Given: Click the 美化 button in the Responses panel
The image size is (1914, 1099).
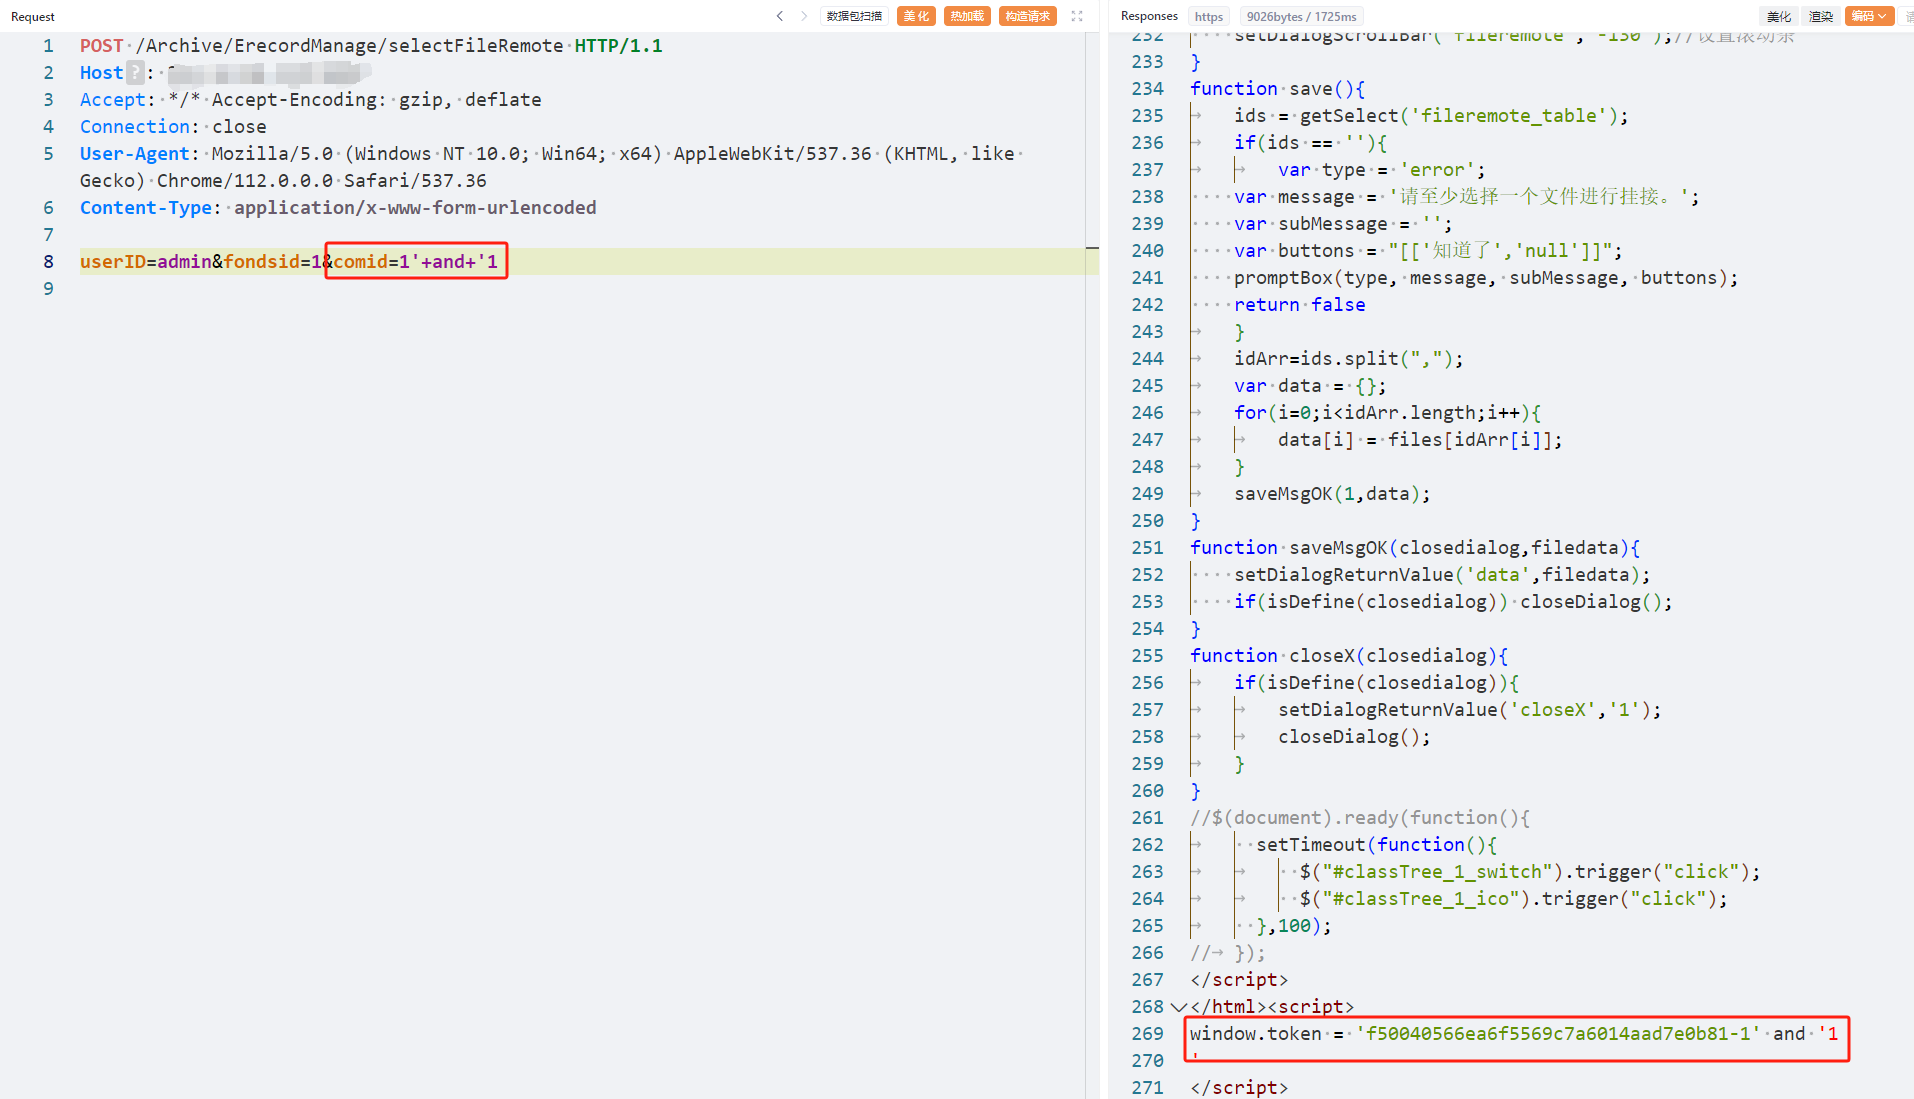Looking at the screenshot, I should (x=1778, y=16).
